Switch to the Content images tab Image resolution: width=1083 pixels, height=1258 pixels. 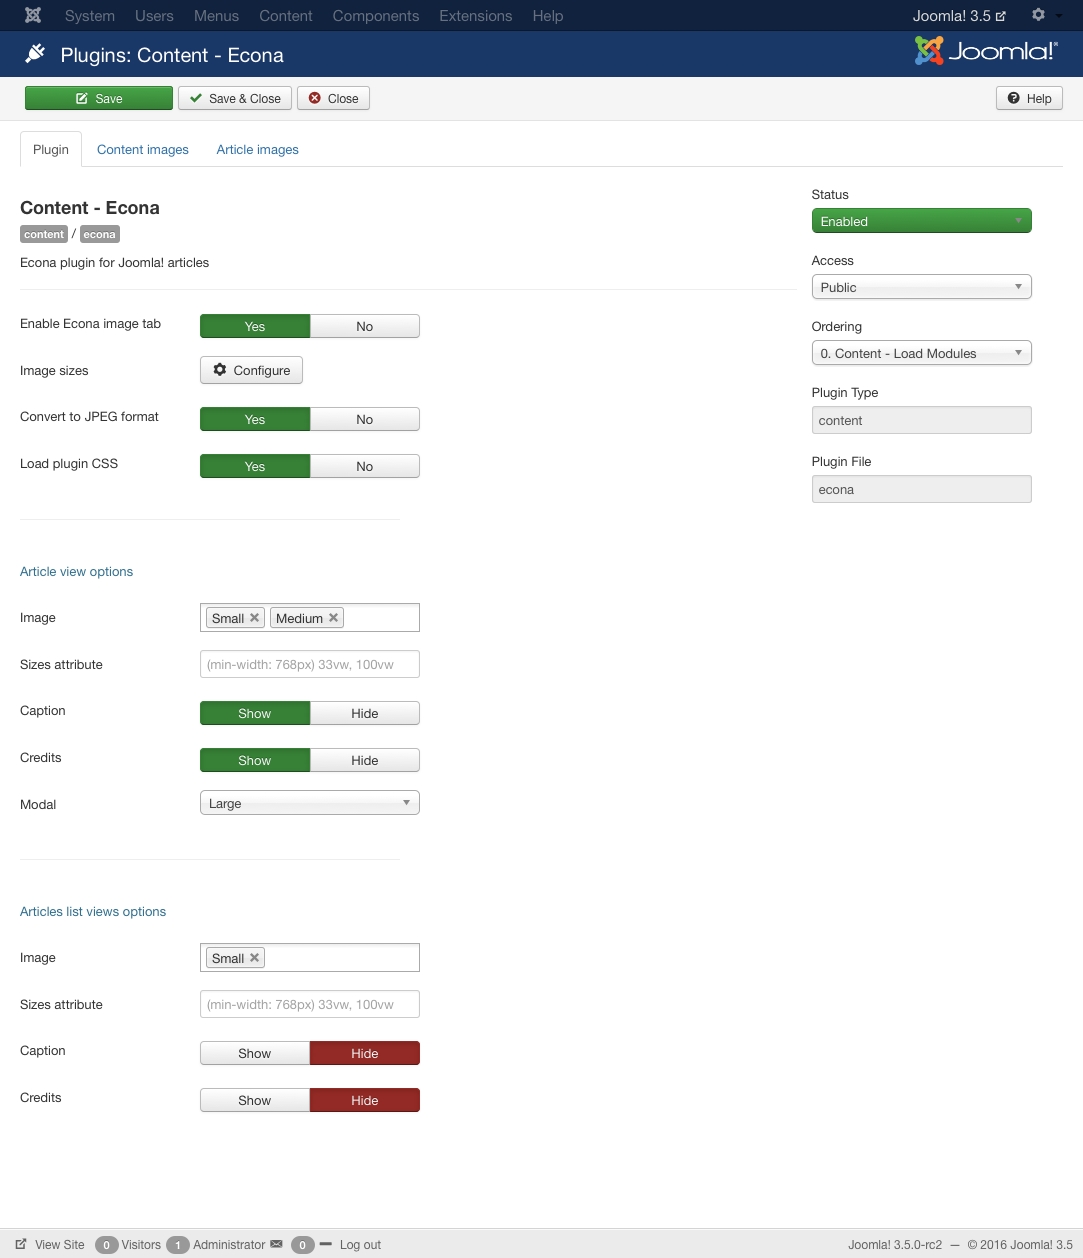[143, 150]
